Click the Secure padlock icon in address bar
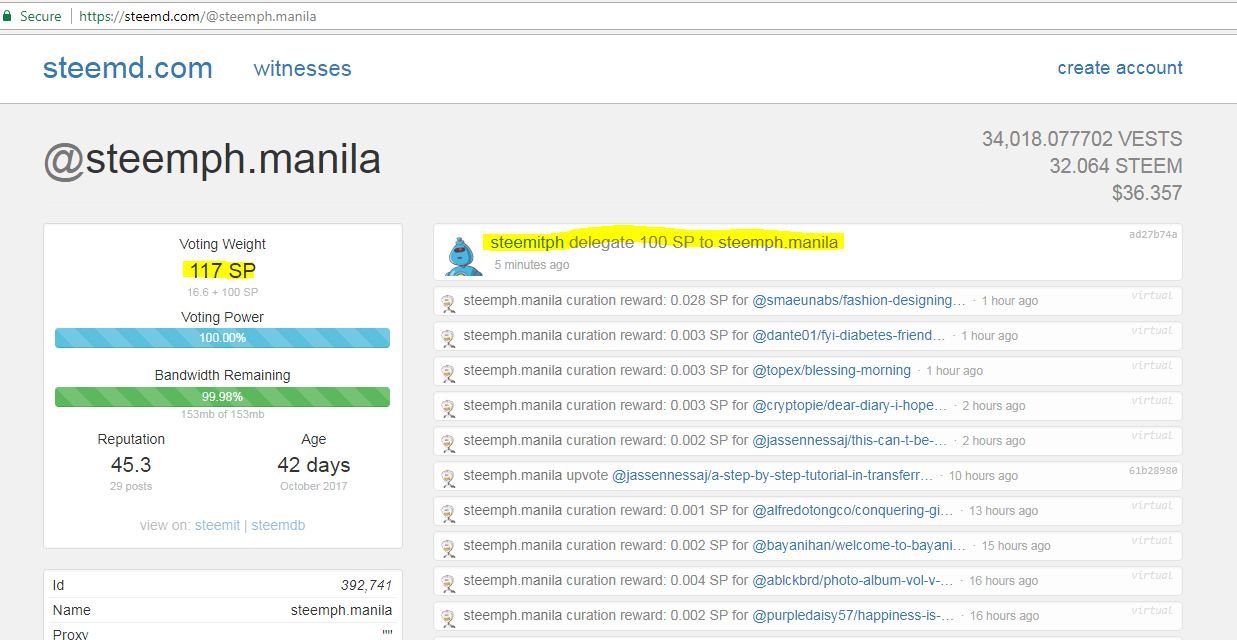 pyautogui.click(x=8, y=16)
